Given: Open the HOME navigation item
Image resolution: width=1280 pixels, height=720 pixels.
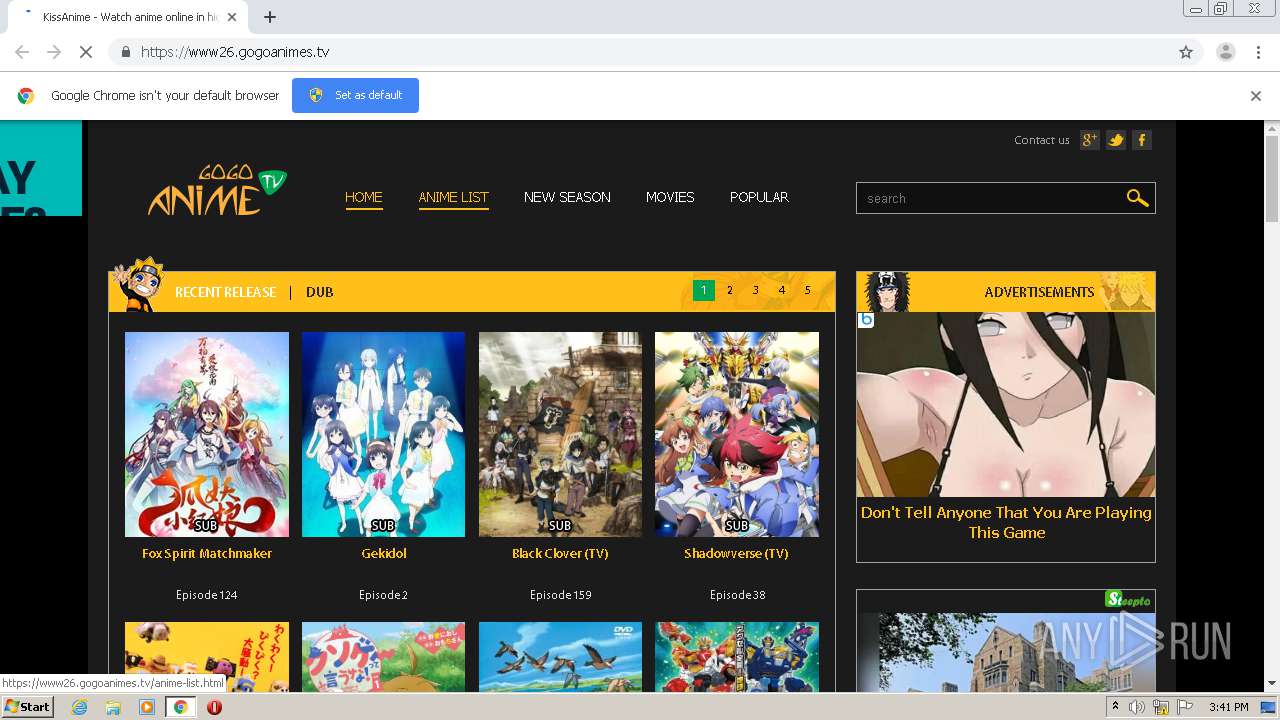Looking at the screenshot, I should tap(364, 197).
